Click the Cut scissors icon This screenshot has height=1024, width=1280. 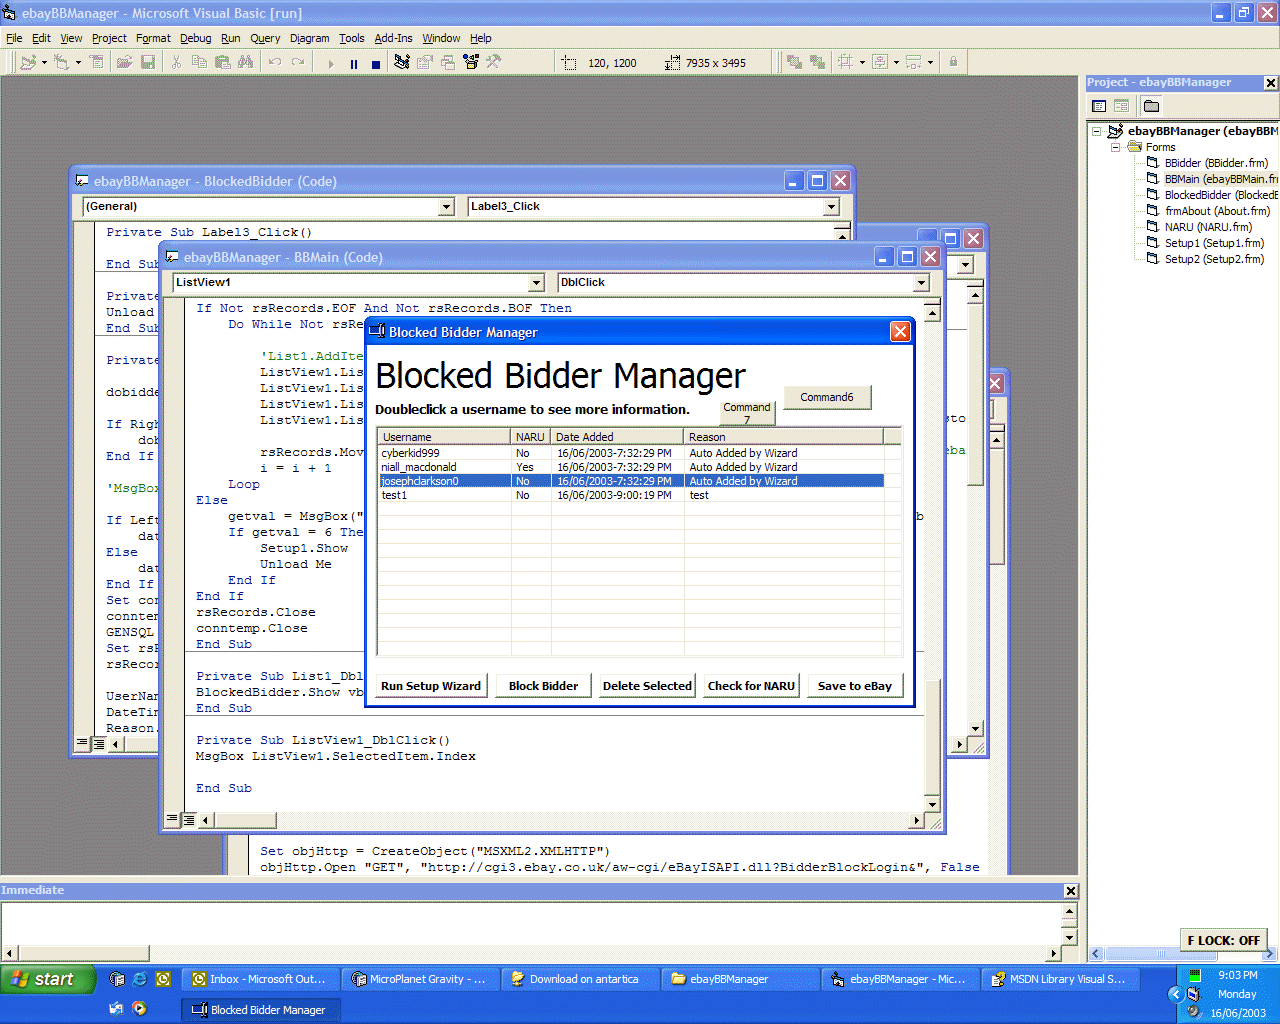click(176, 62)
